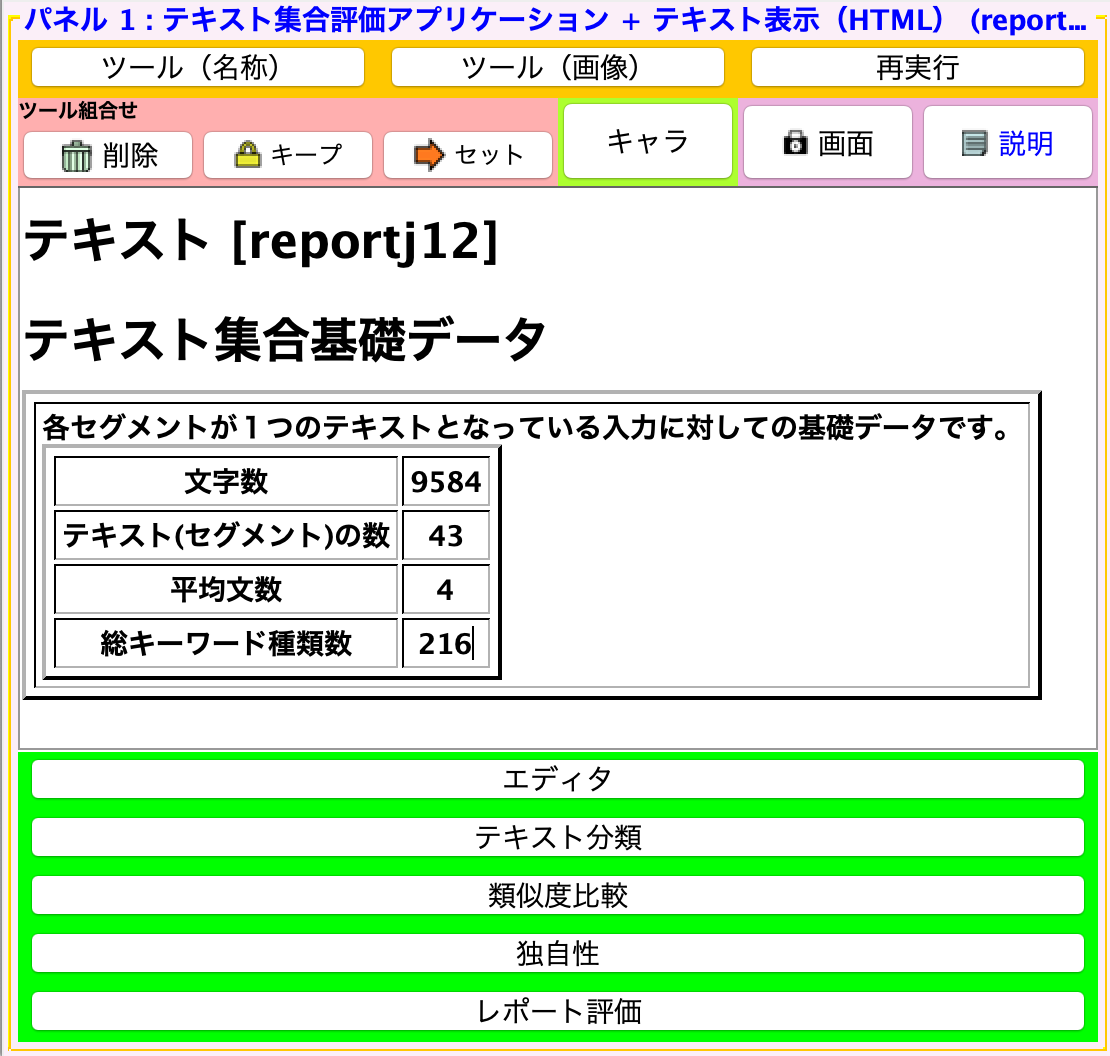Click the document icon on the 説明 button
Viewport: 1110px width, 1056px height.
tap(972, 142)
